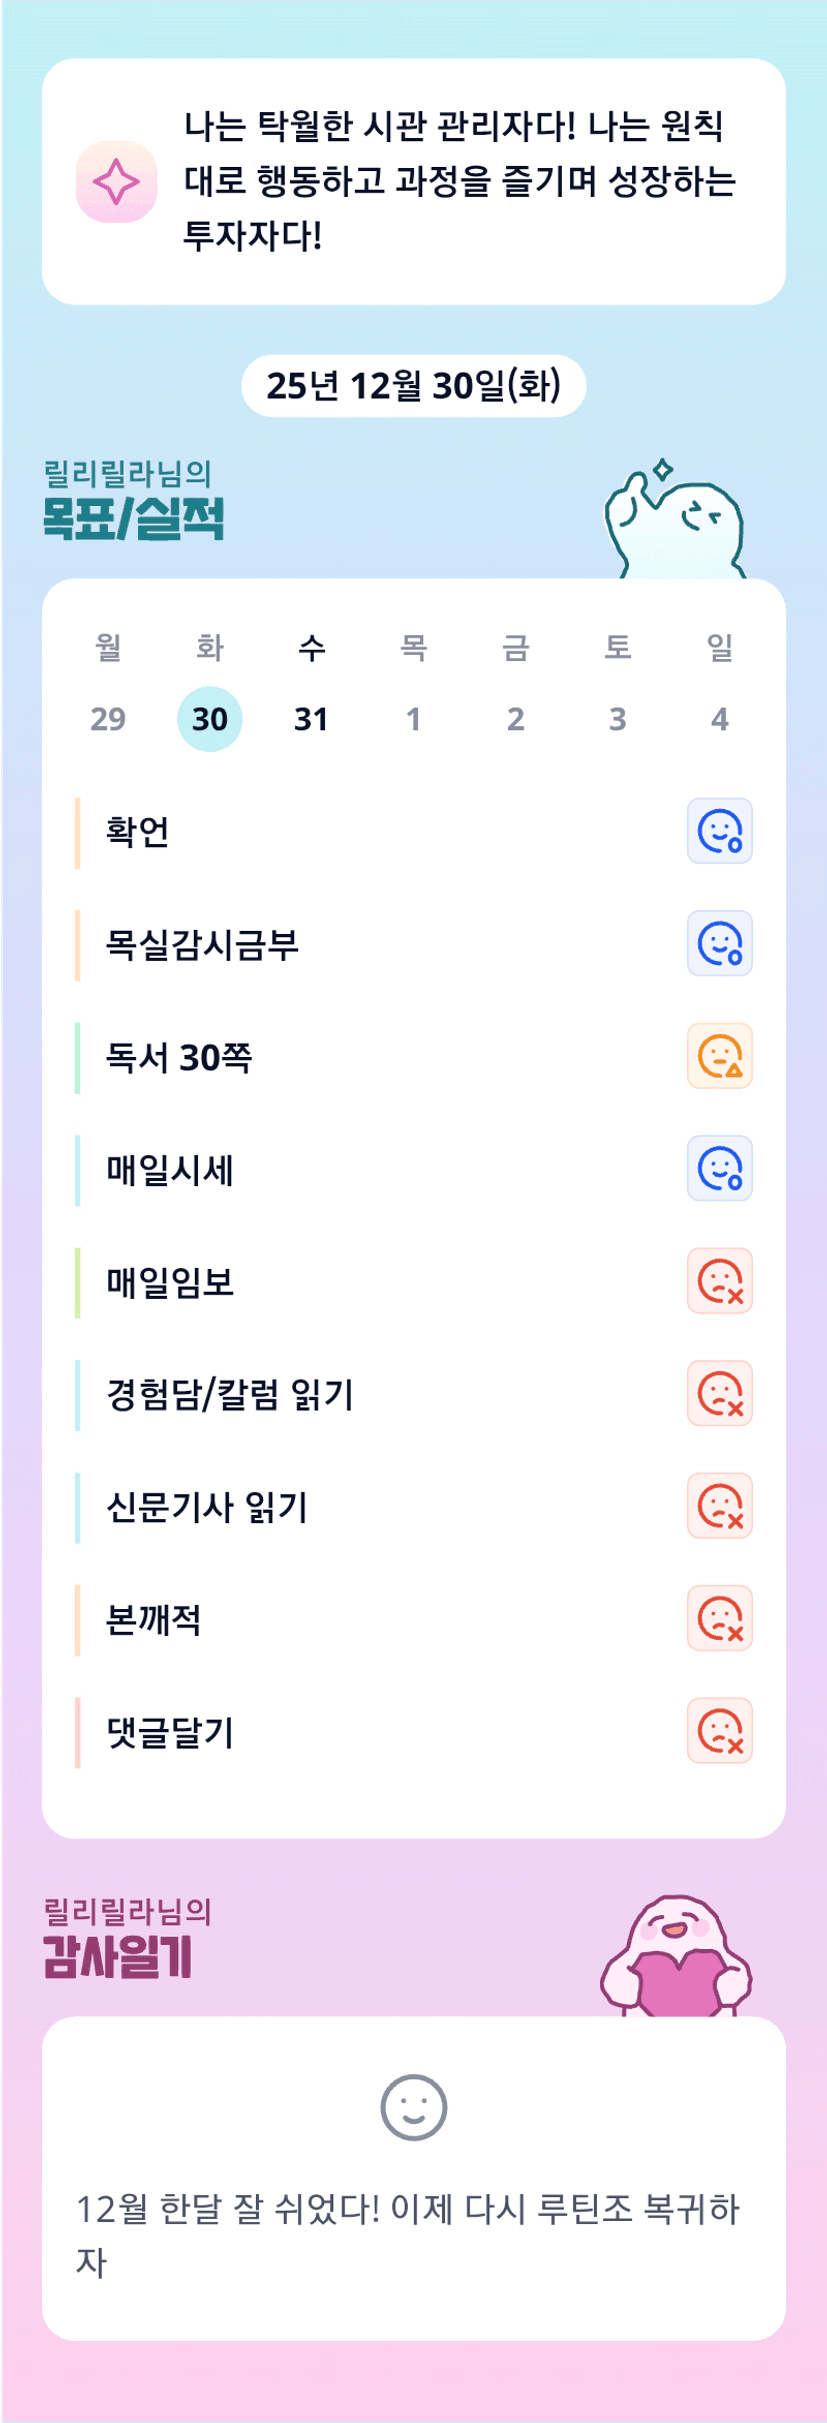The width and height of the screenshot is (827, 2423).
Task: Click the gratitude journal entry text
Action: [x=408, y=2234]
